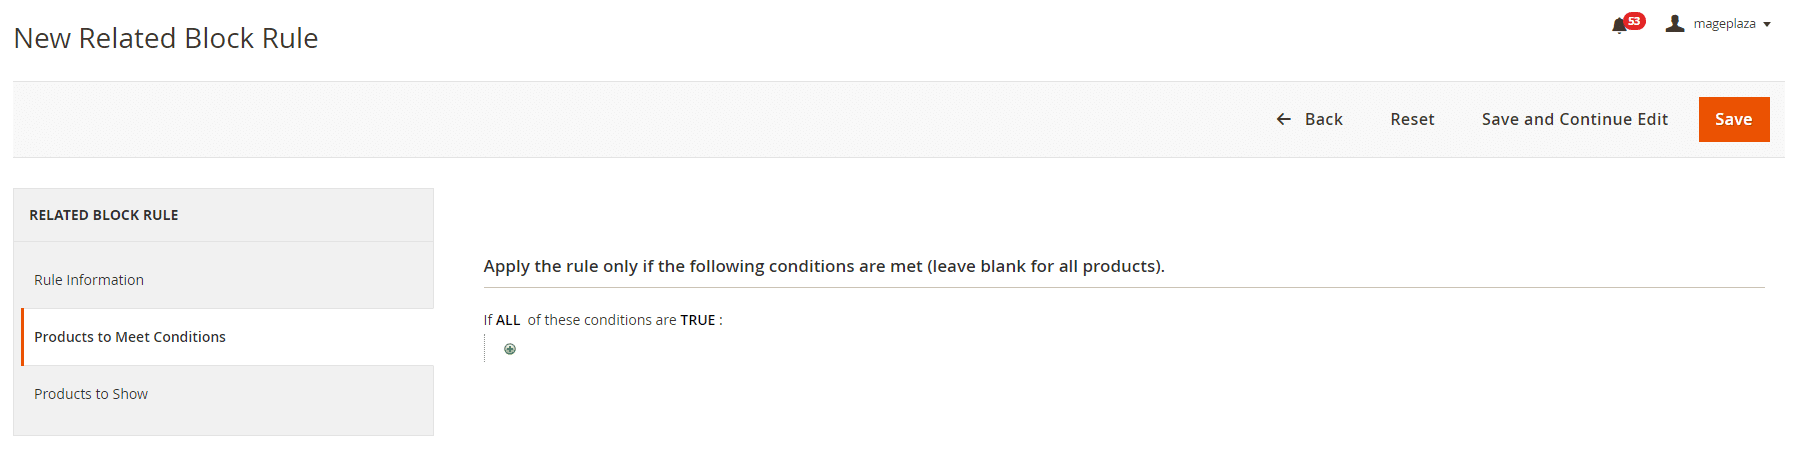Click the left arrow beside Back
1804x462 pixels.
click(1284, 119)
